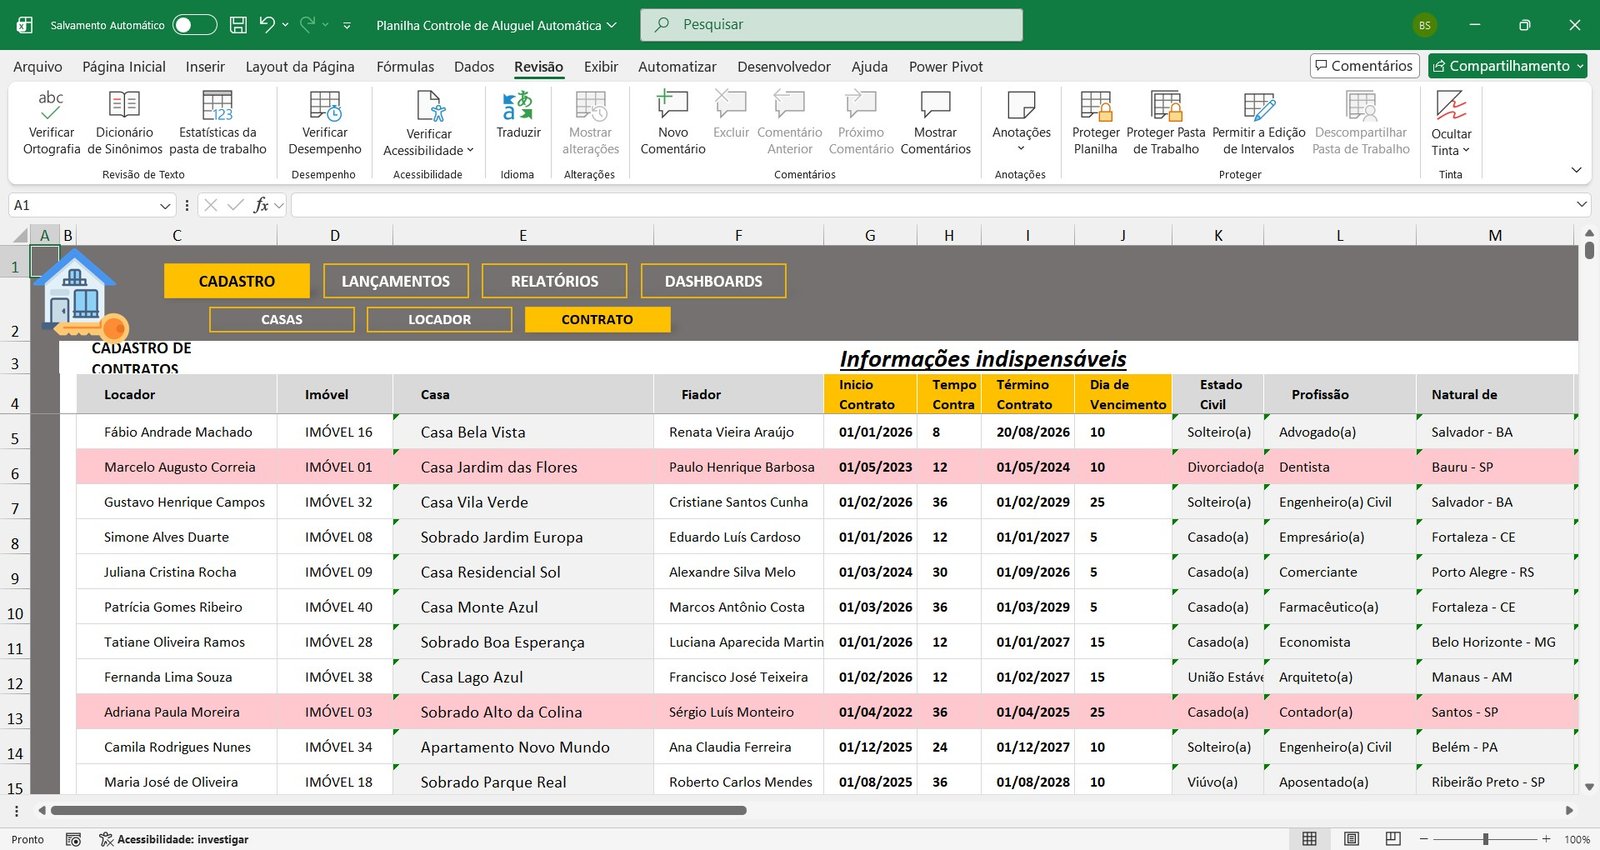Screen dimensions: 1600x850
Task: Undo the last action
Action: pos(266,25)
